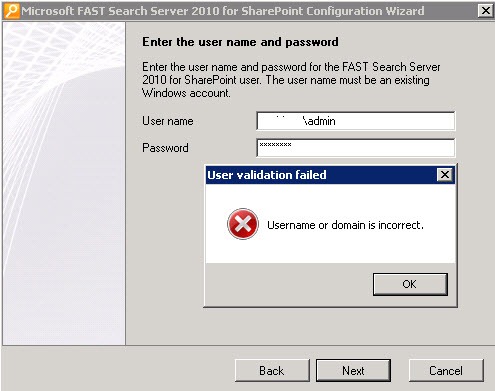Go to the Back wizard step
This screenshot has width=495, height=391.
click(272, 371)
